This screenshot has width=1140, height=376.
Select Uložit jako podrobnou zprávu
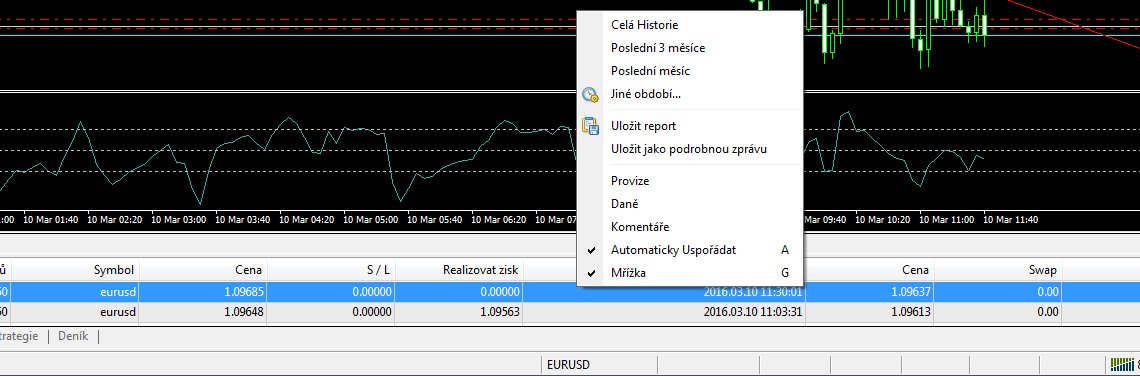tap(689, 149)
